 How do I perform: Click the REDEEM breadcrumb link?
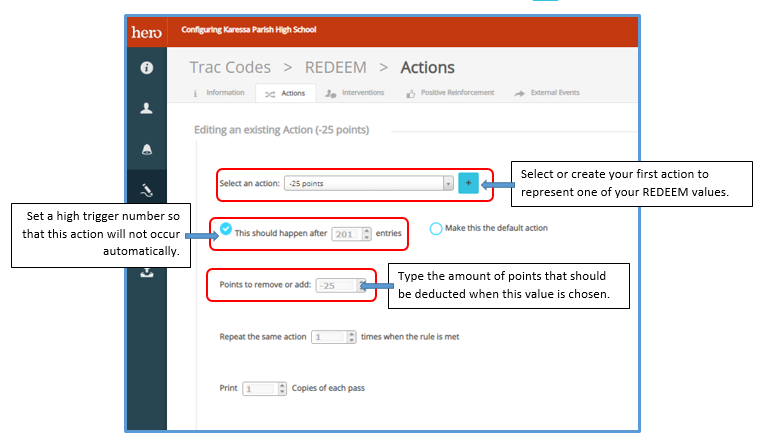[335, 68]
